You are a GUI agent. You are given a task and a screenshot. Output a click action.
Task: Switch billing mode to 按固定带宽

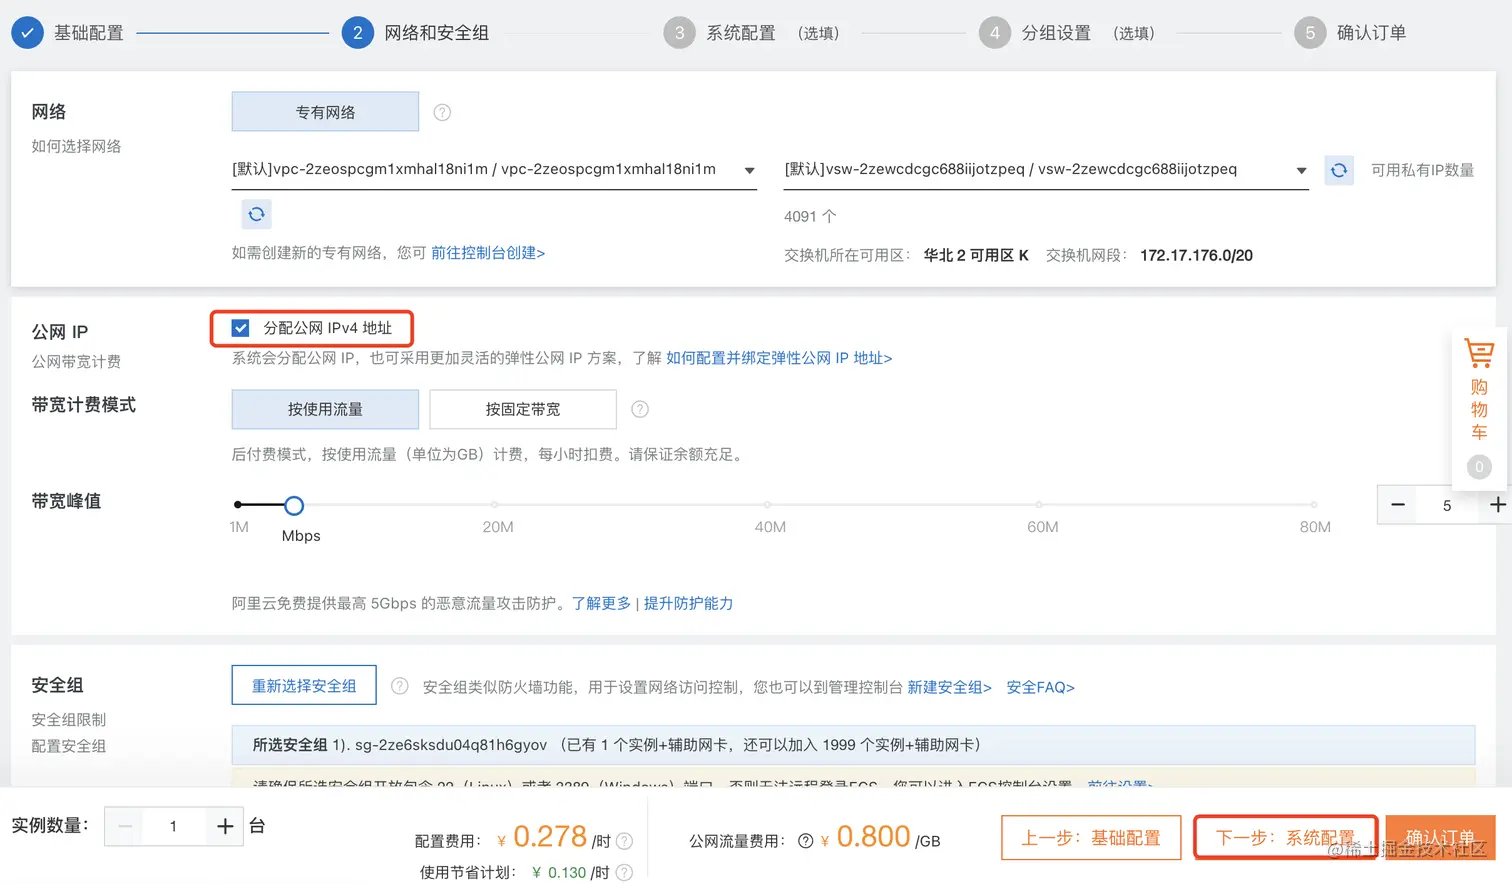(523, 409)
